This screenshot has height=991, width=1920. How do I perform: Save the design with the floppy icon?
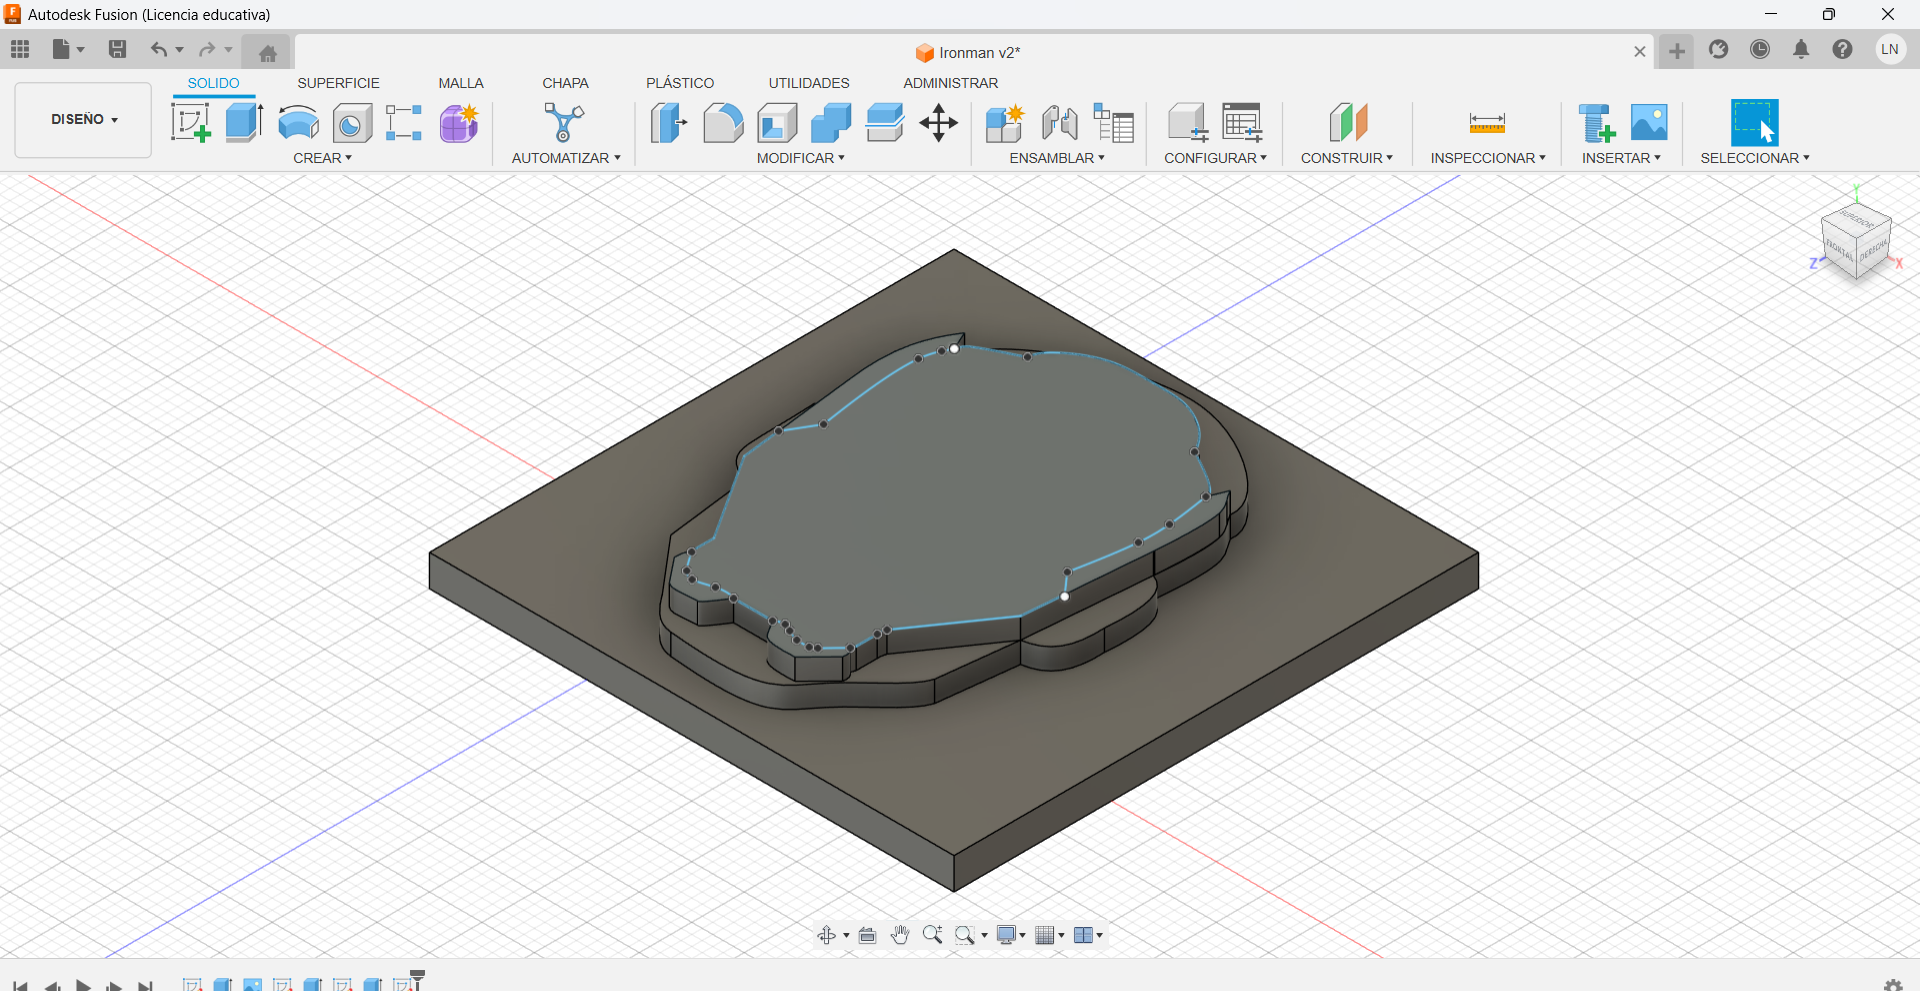[x=117, y=49]
